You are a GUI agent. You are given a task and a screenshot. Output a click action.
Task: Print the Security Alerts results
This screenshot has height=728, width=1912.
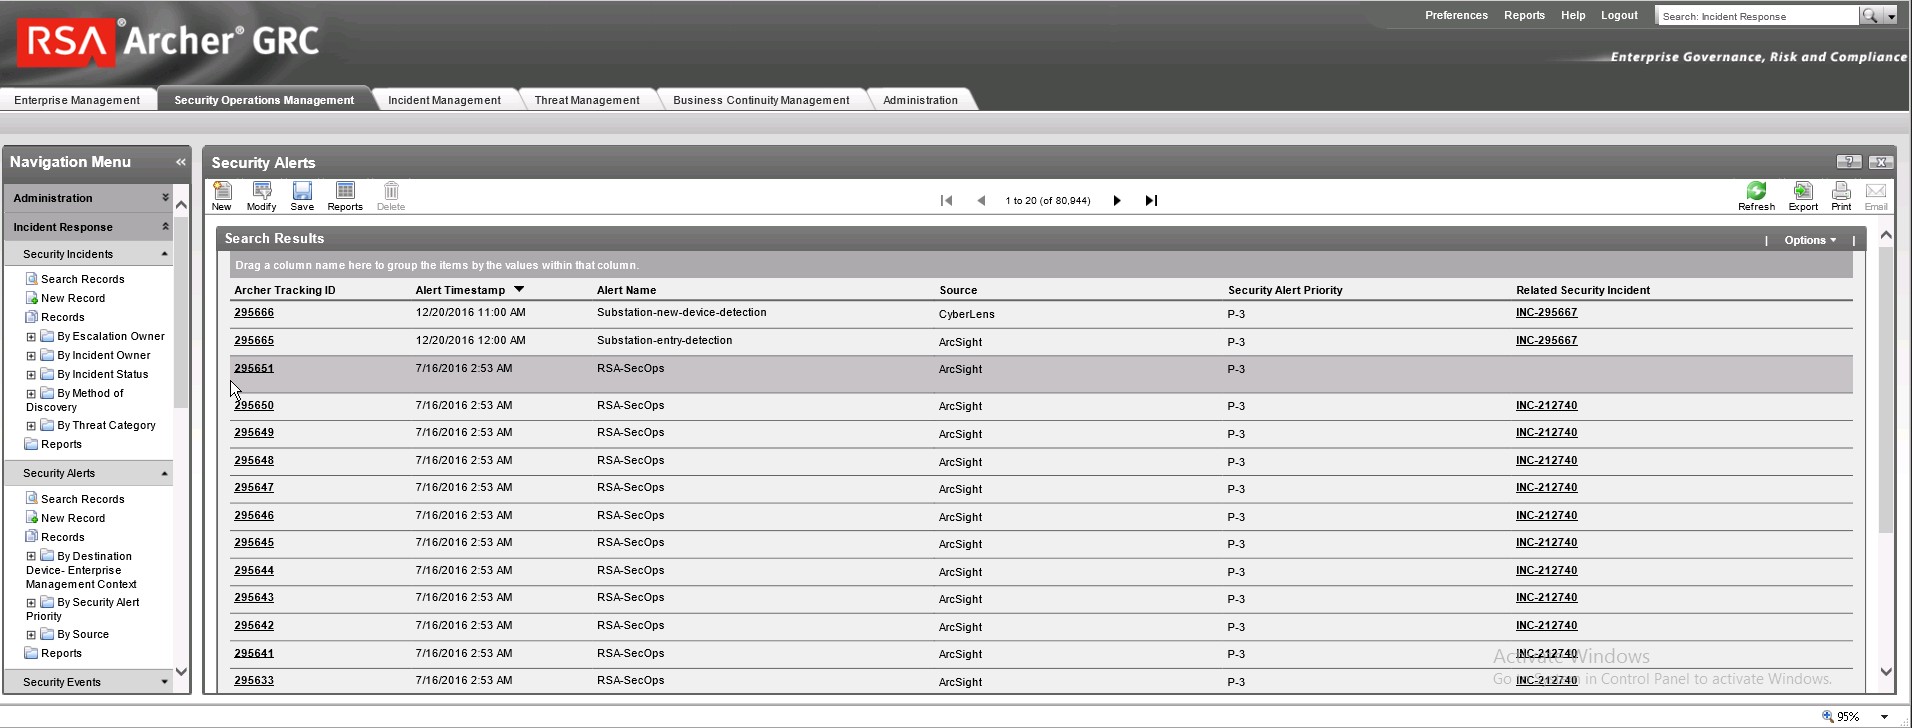coord(1841,195)
